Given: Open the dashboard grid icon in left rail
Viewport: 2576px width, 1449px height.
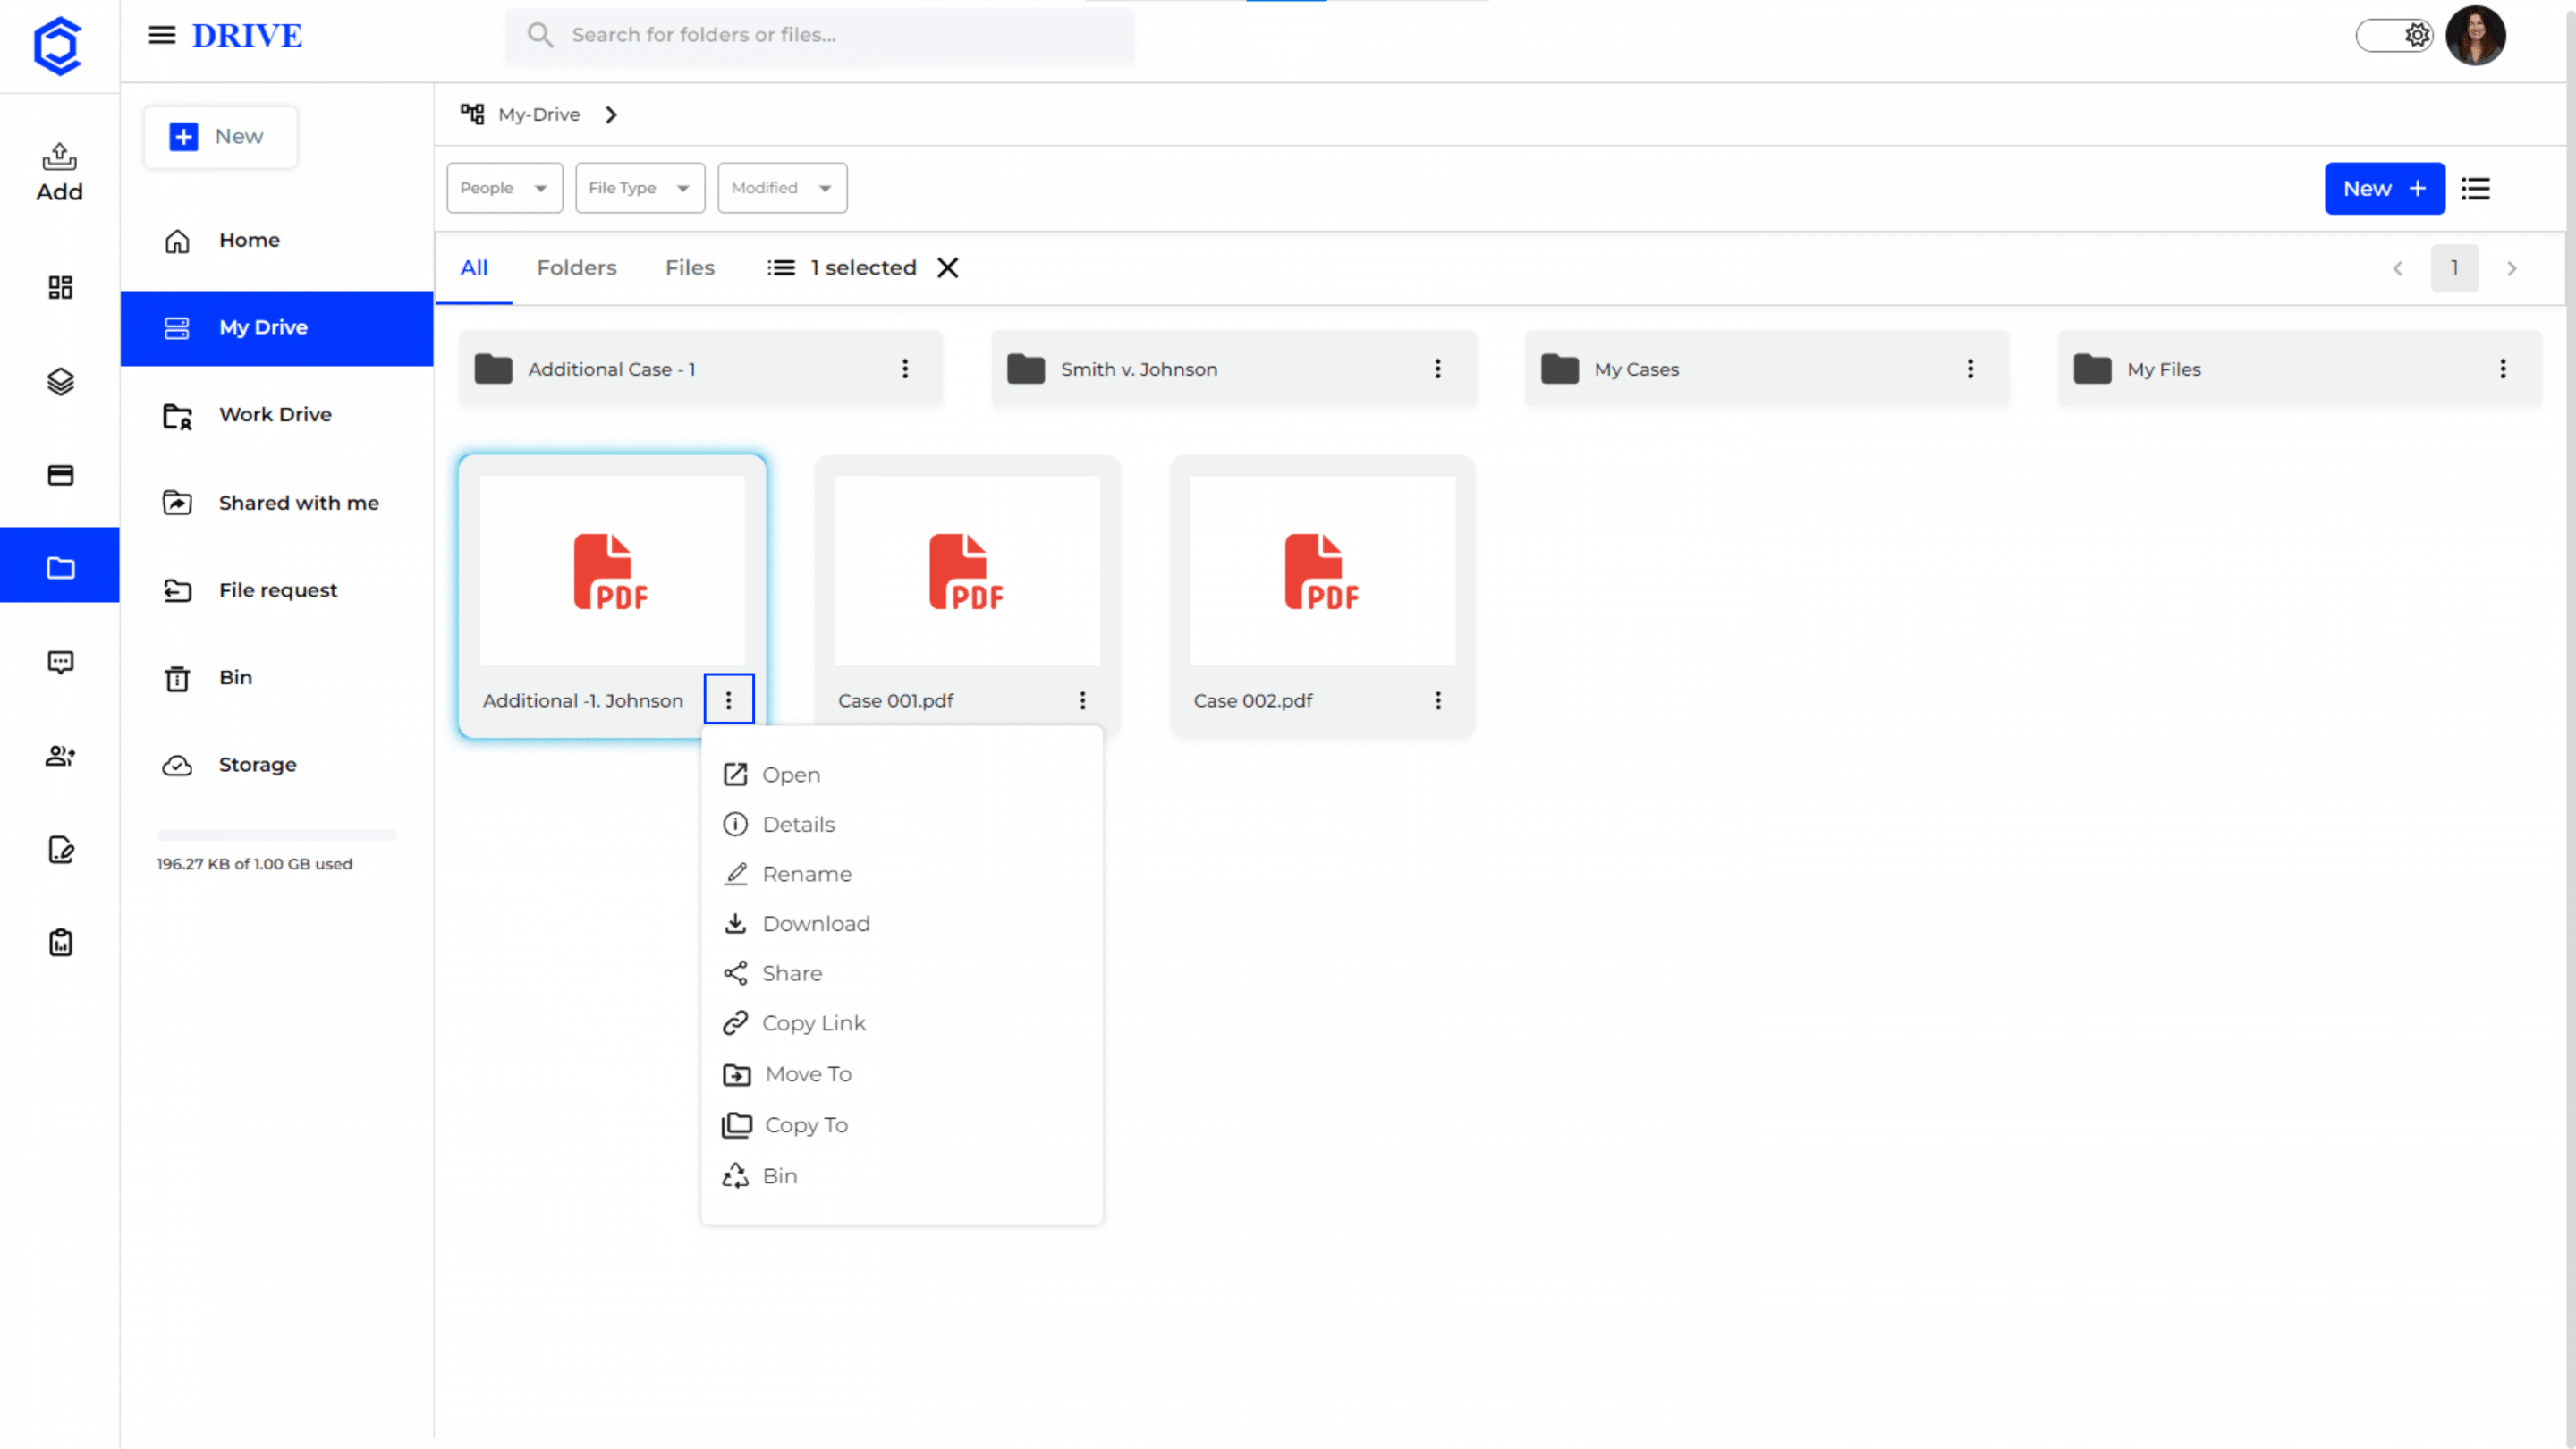Looking at the screenshot, I should point(60,288).
